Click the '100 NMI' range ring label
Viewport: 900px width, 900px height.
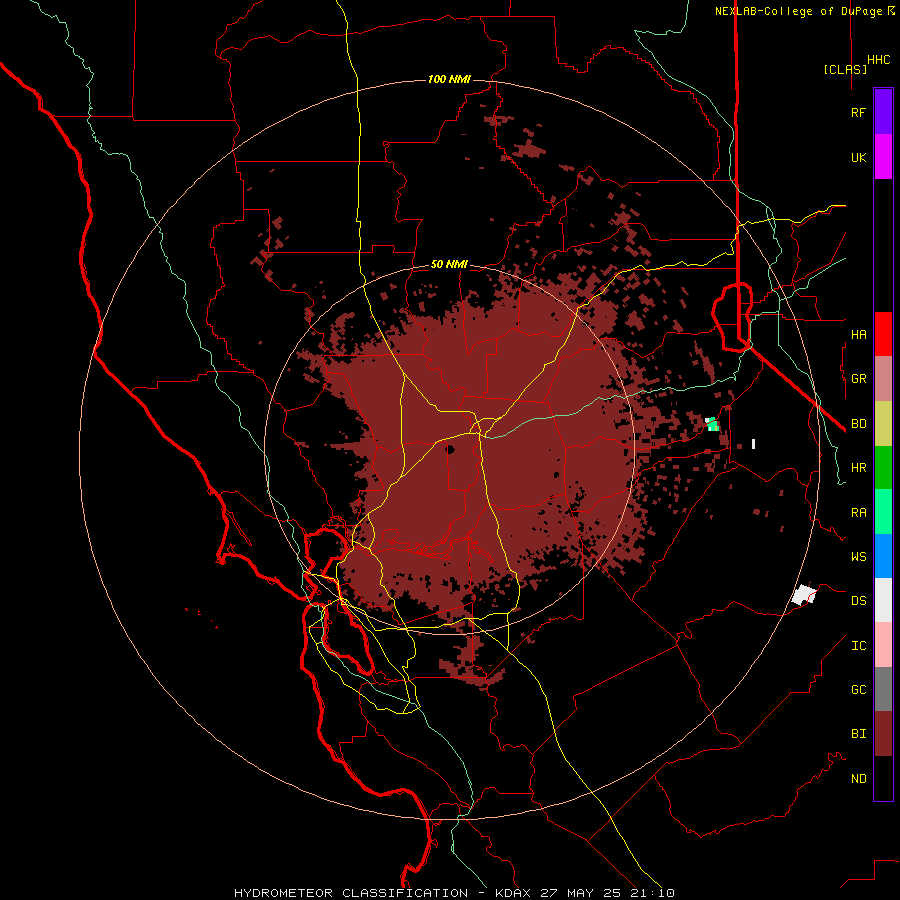[449, 79]
